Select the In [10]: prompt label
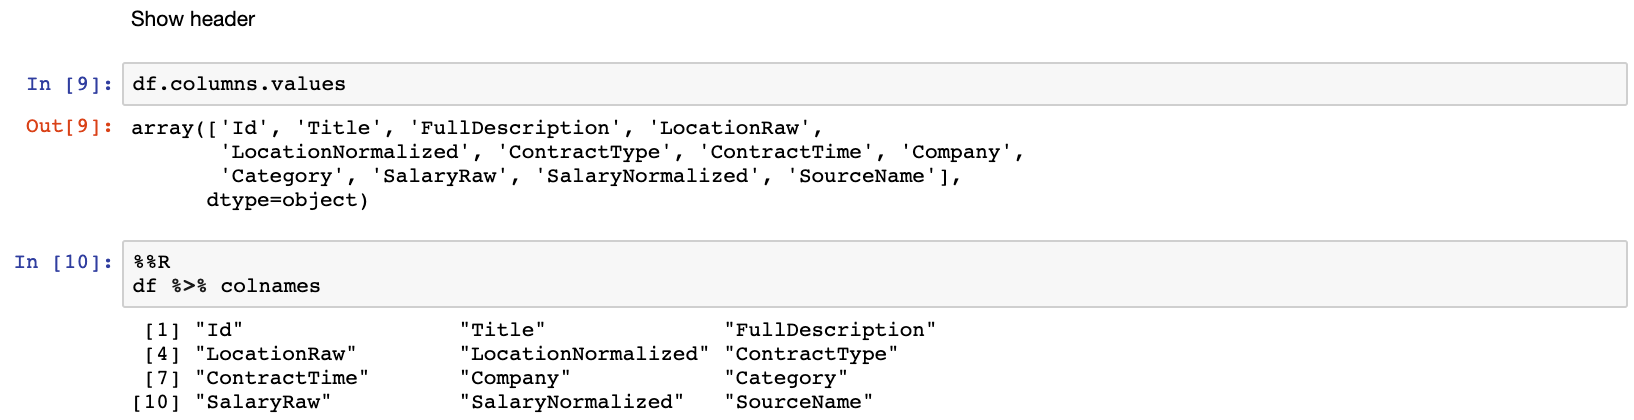This screenshot has height=420, width=1634. (63, 262)
